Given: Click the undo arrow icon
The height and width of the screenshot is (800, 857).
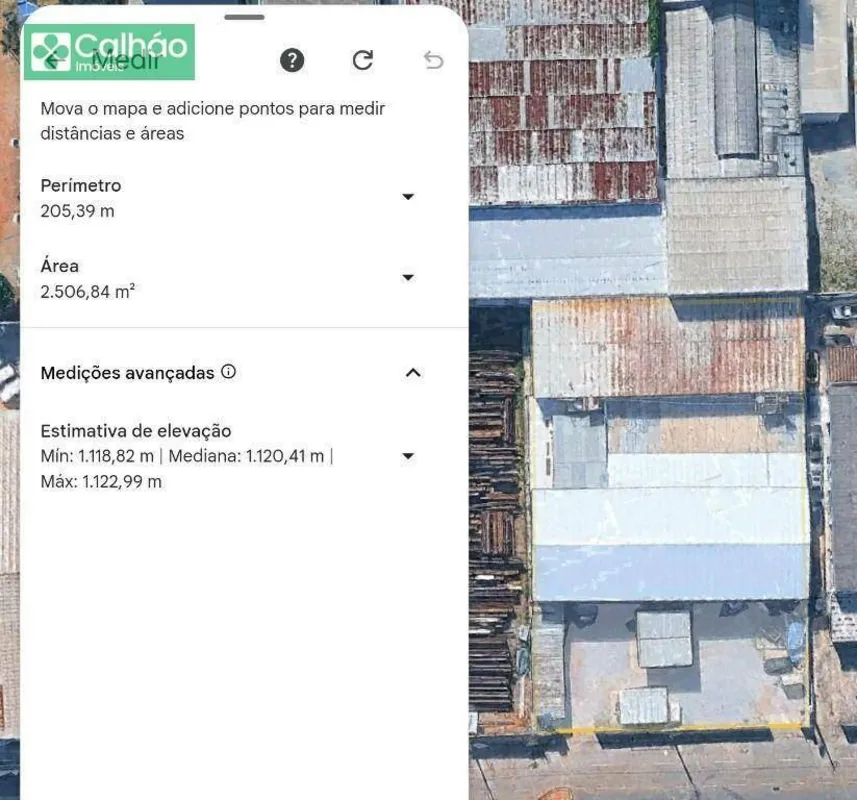Looking at the screenshot, I should (x=433, y=60).
